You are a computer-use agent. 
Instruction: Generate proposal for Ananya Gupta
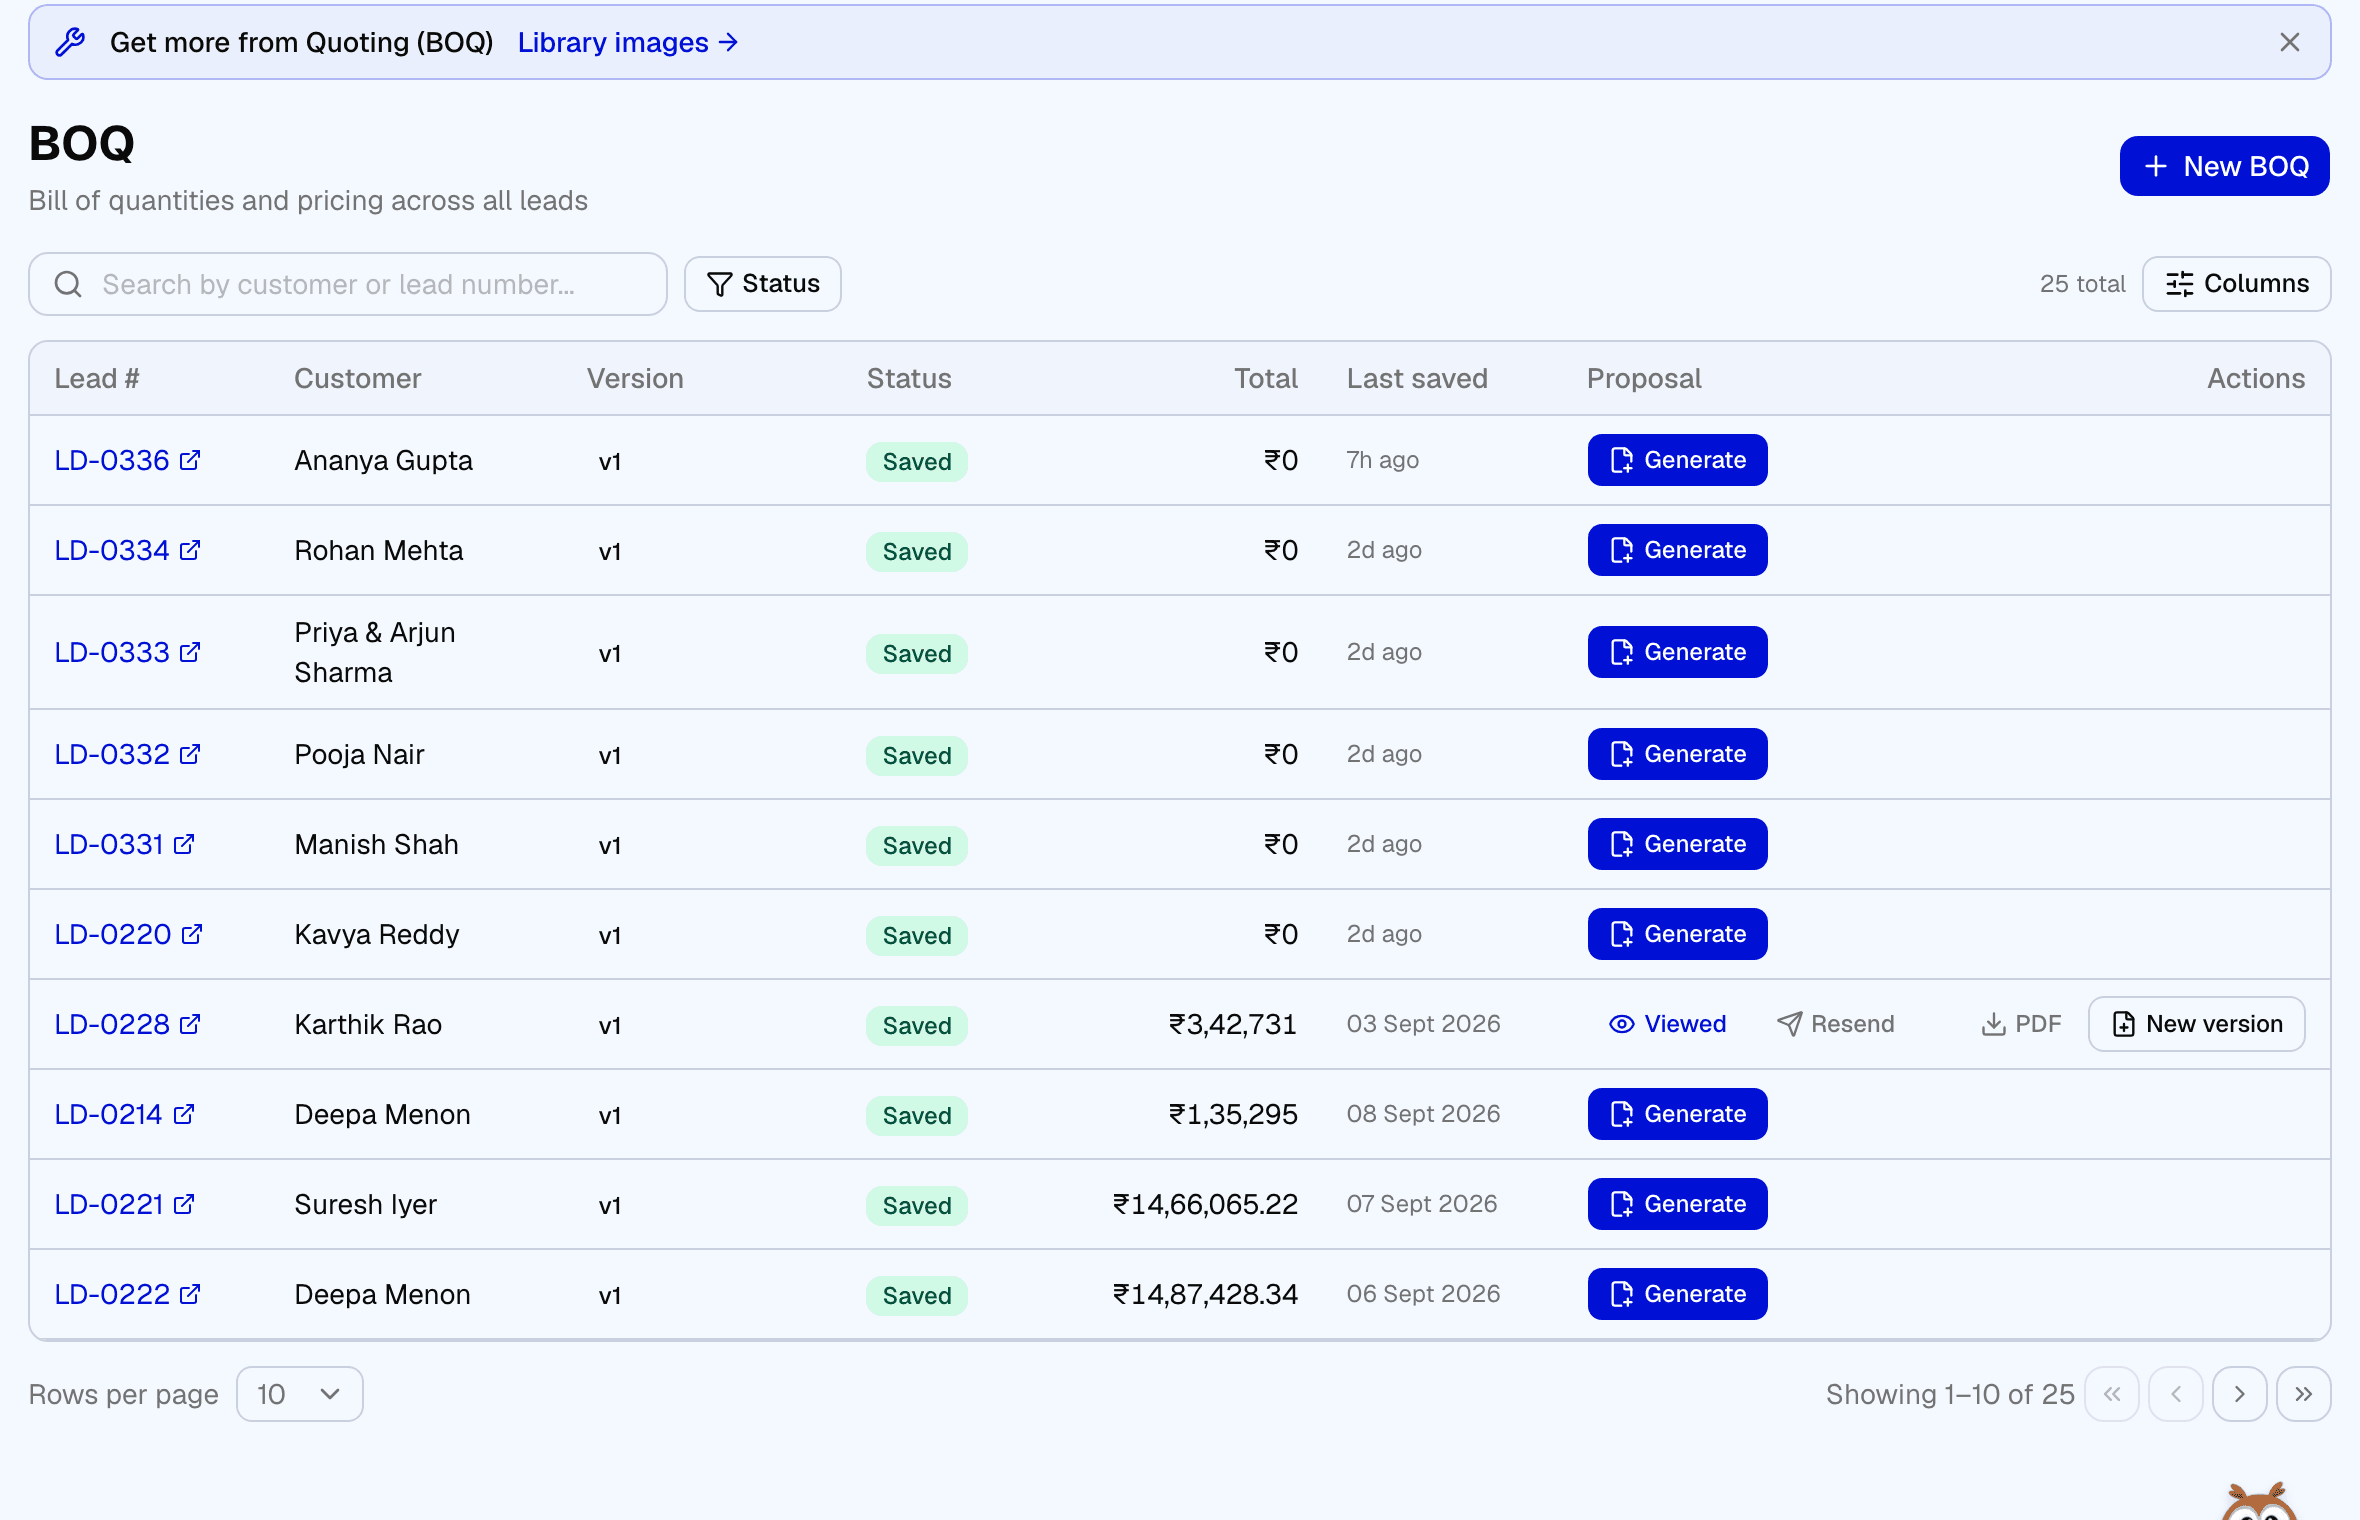click(1677, 460)
